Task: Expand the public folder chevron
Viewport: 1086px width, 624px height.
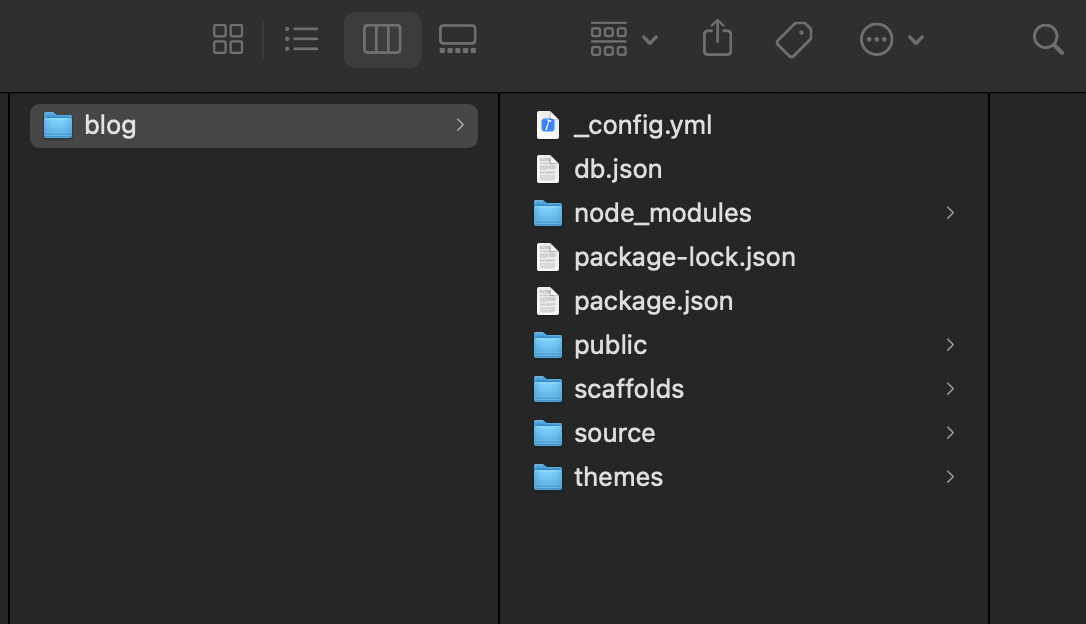Action: (950, 345)
